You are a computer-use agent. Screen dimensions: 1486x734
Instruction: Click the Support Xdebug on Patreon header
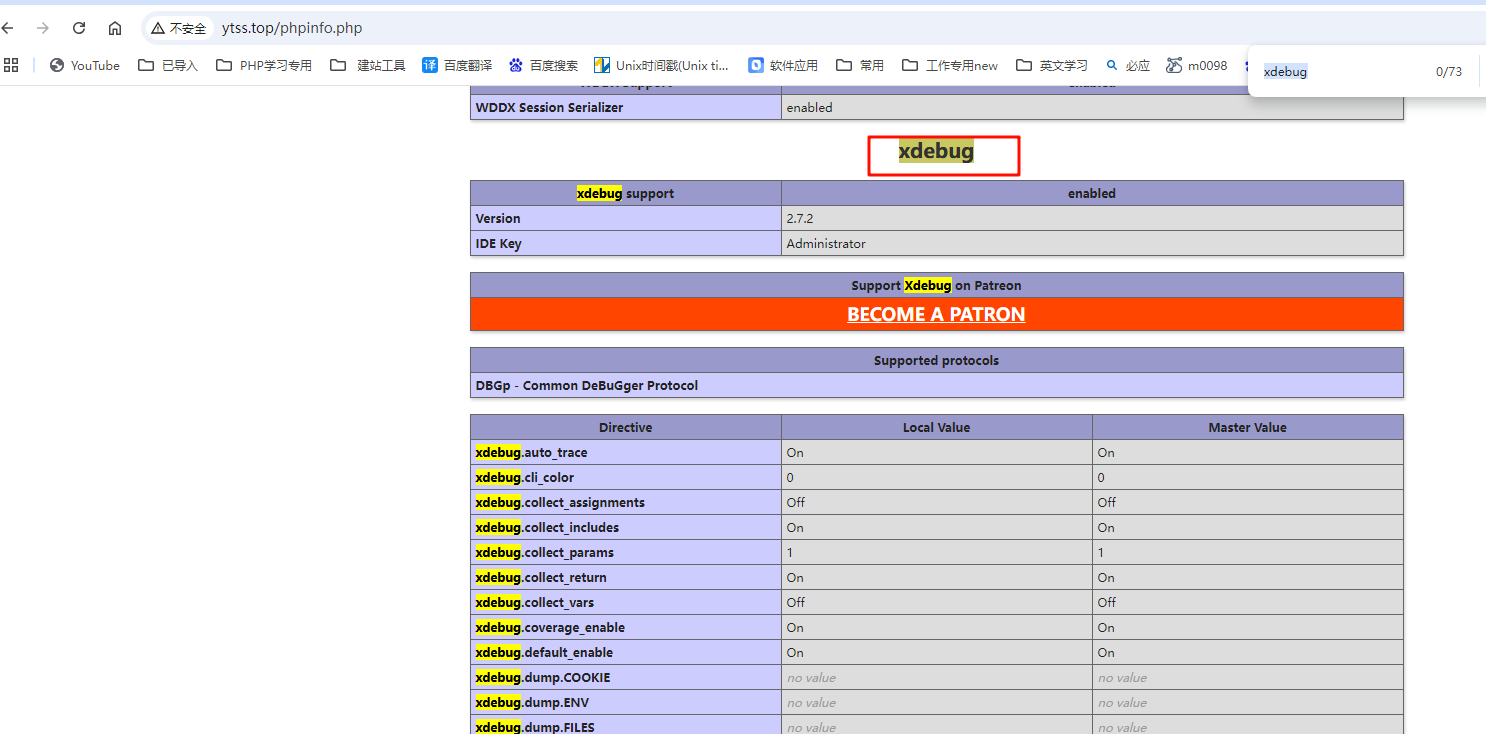936,285
